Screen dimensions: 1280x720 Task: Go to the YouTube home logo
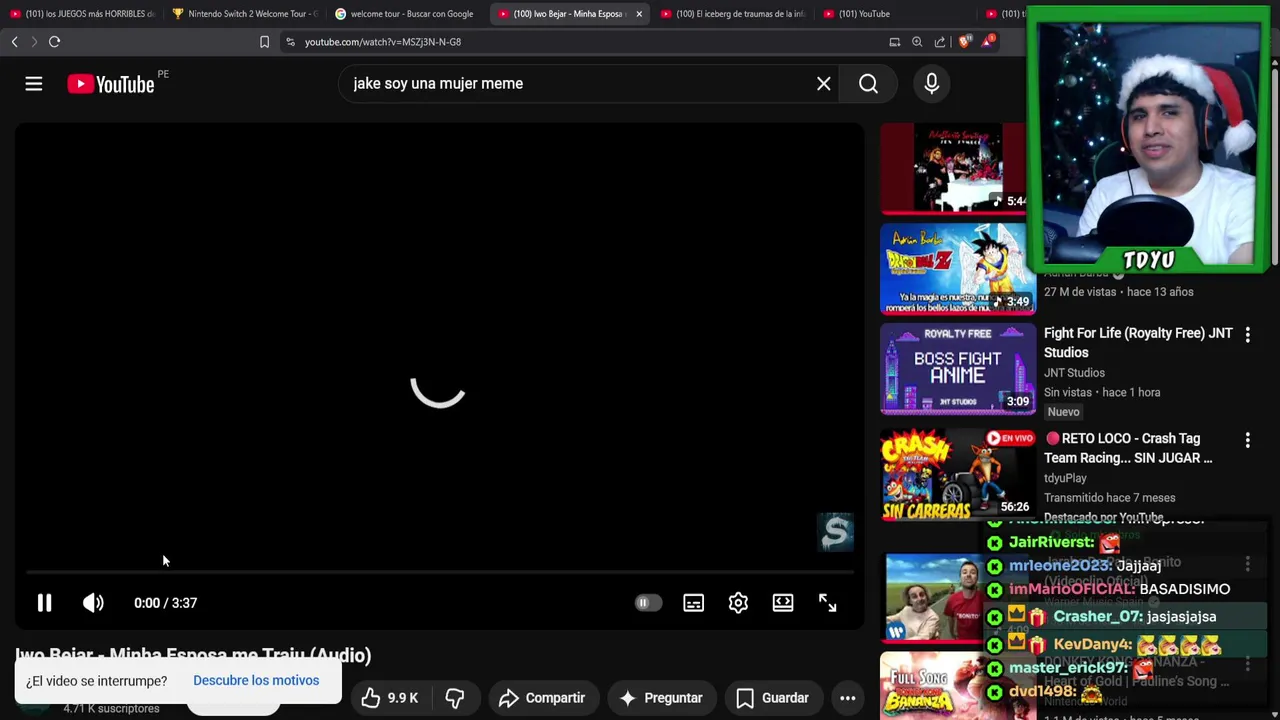click(x=111, y=84)
